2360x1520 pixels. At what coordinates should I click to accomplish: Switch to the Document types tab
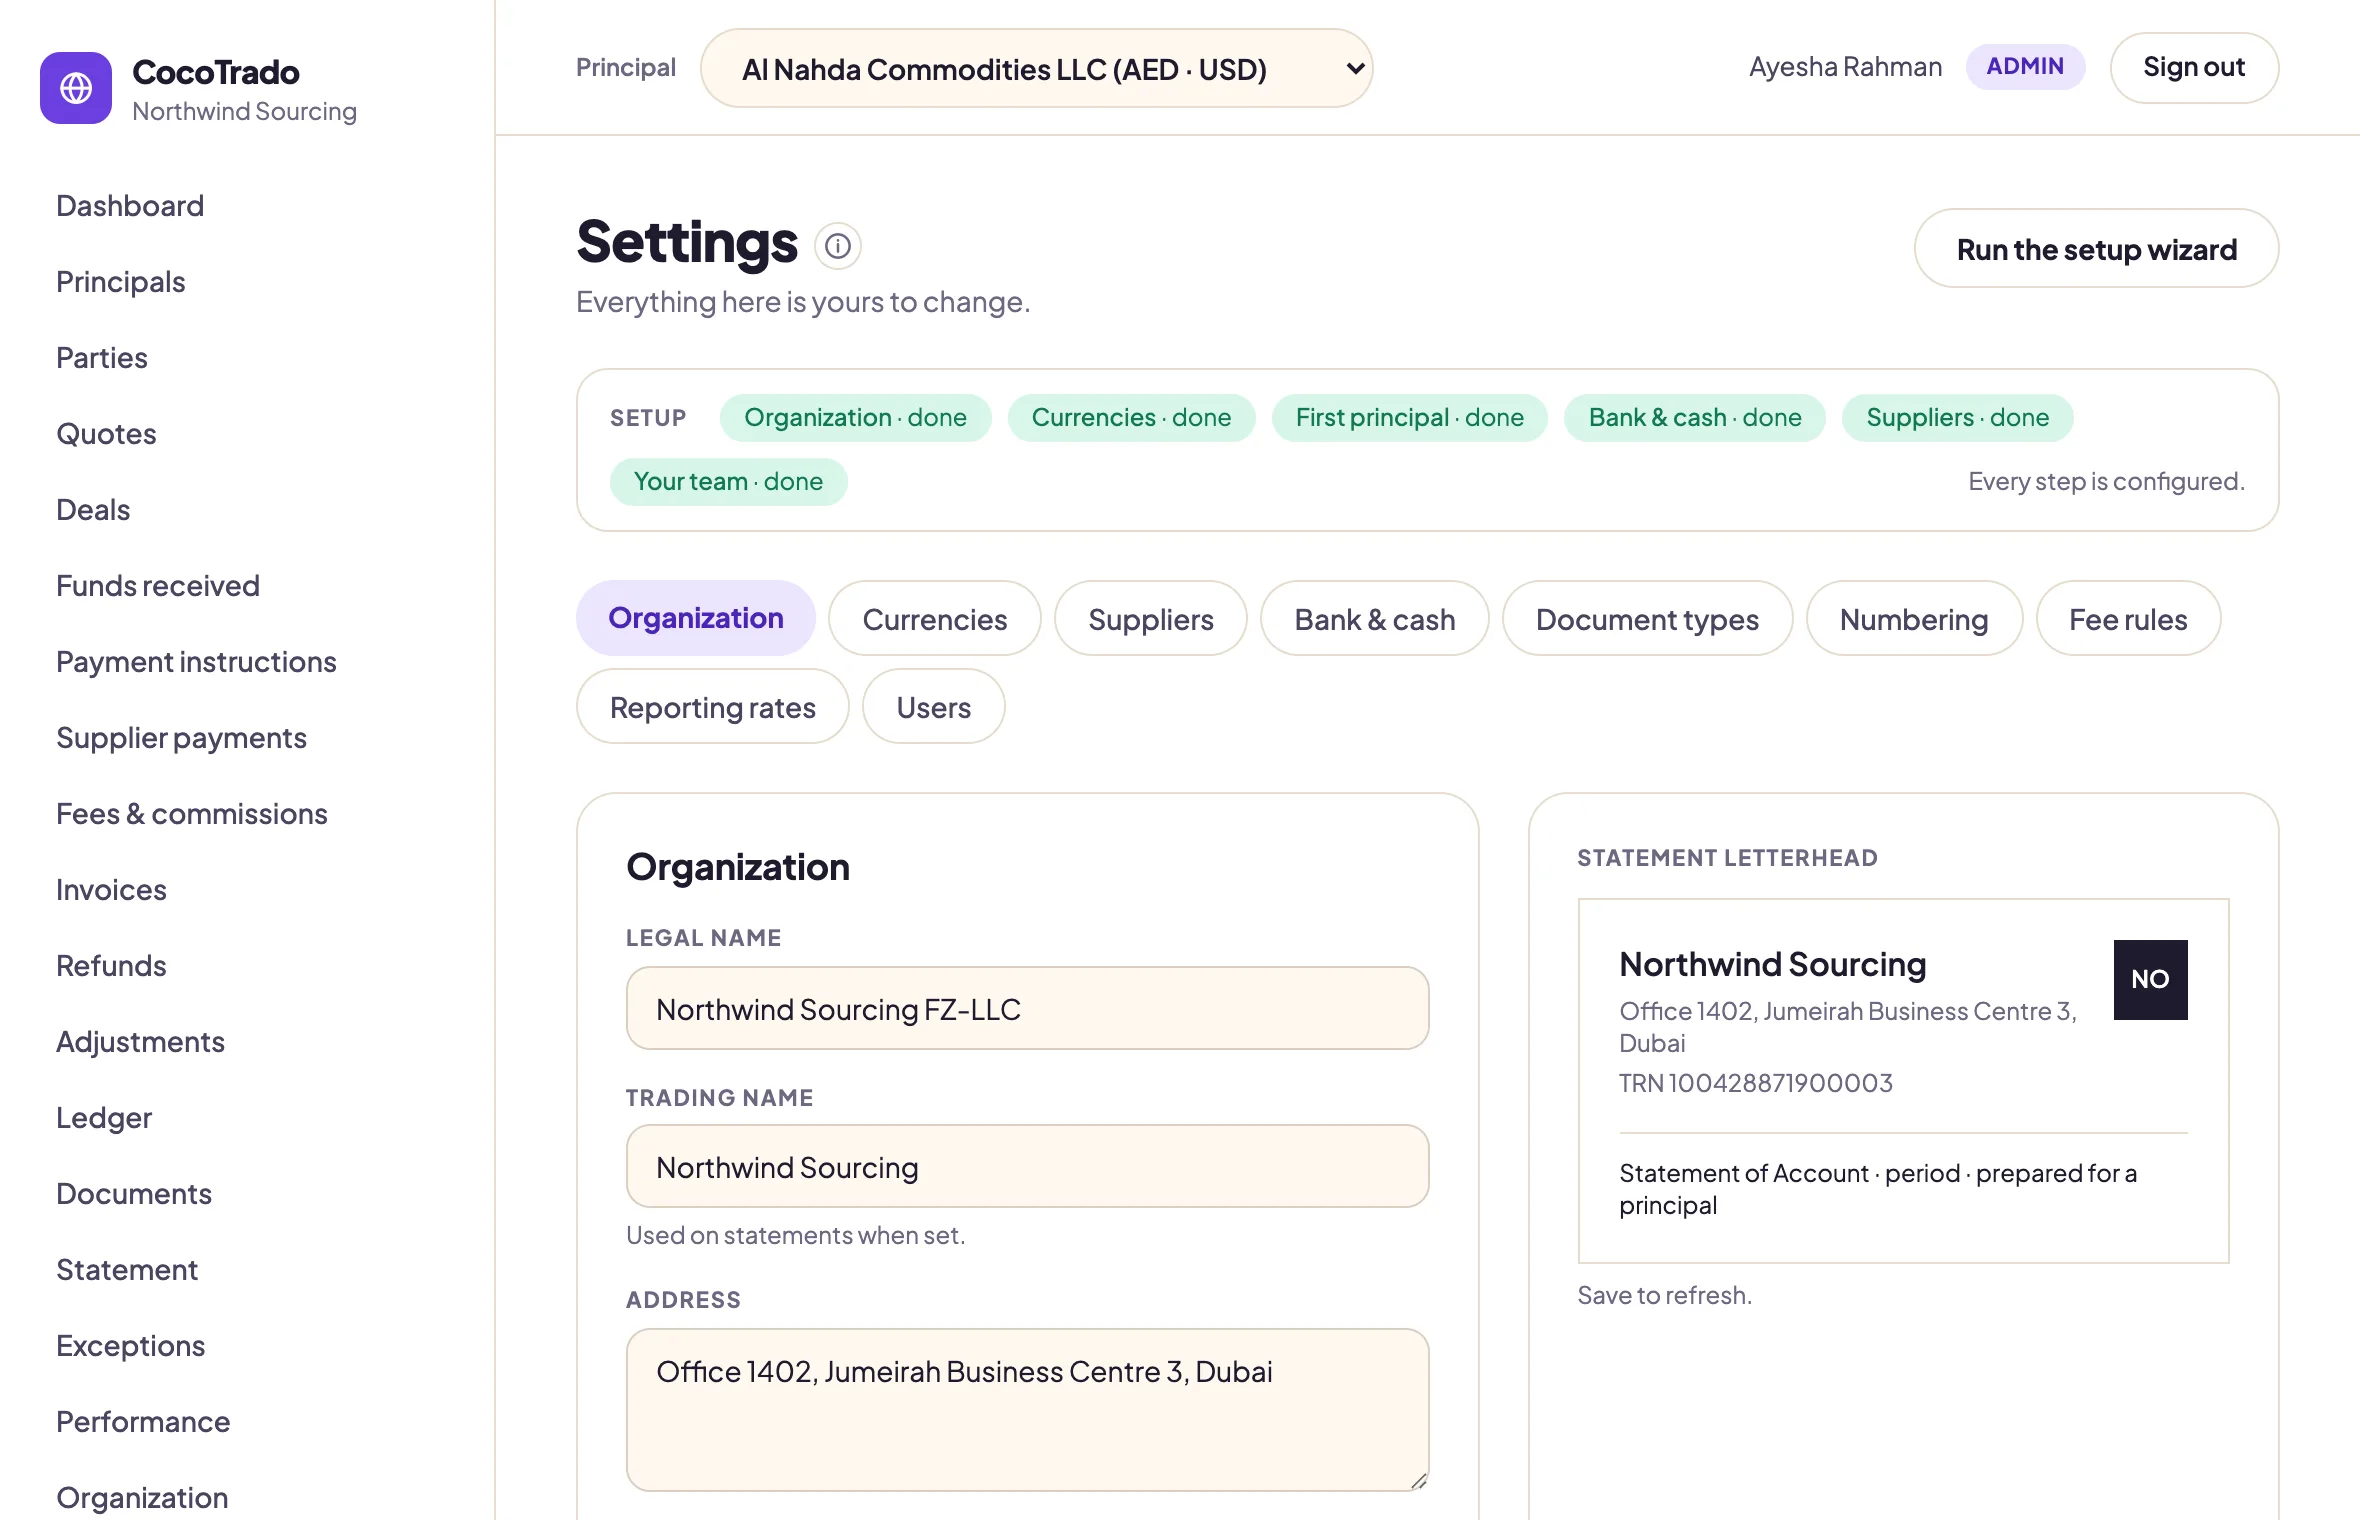pos(1647,618)
